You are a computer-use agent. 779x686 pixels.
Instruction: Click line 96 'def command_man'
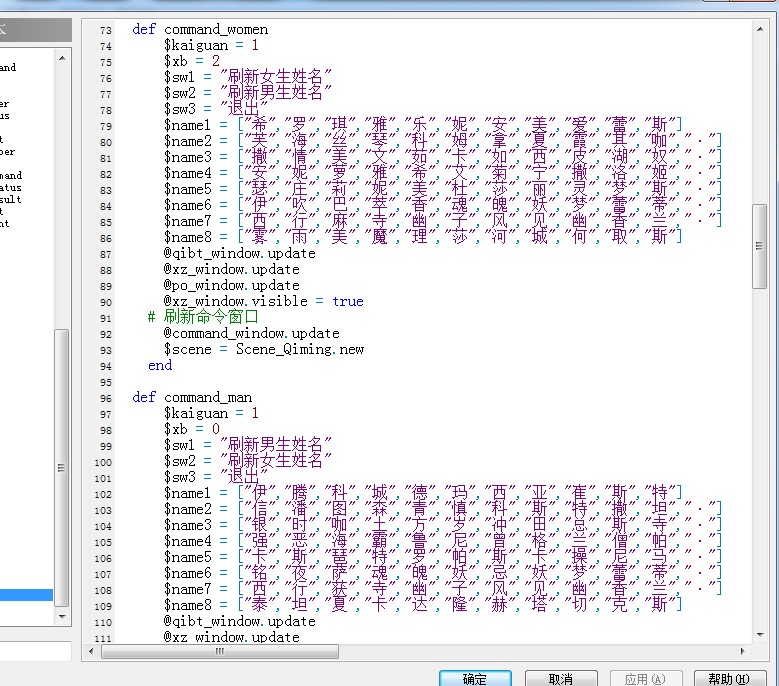click(192, 397)
